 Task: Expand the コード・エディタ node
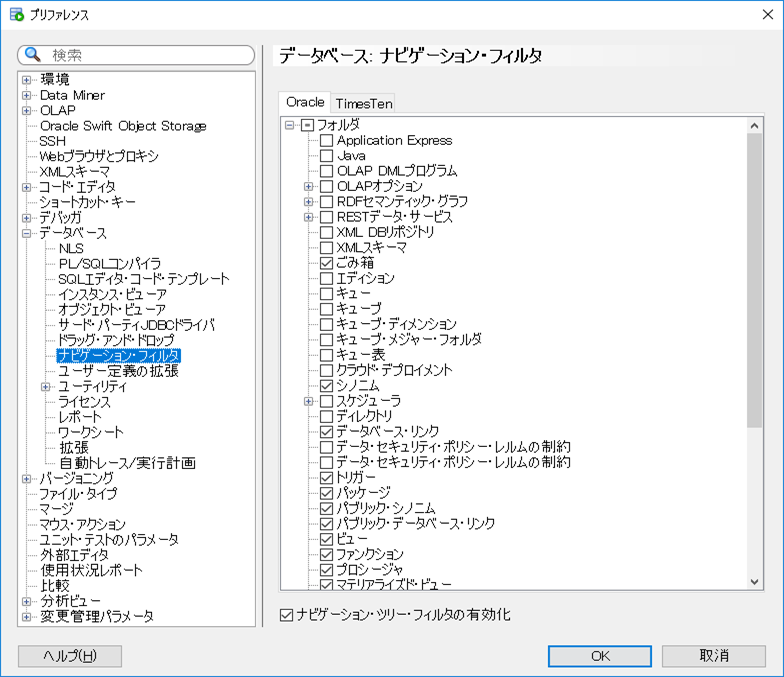pyautogui.click(x=26, y=188)
